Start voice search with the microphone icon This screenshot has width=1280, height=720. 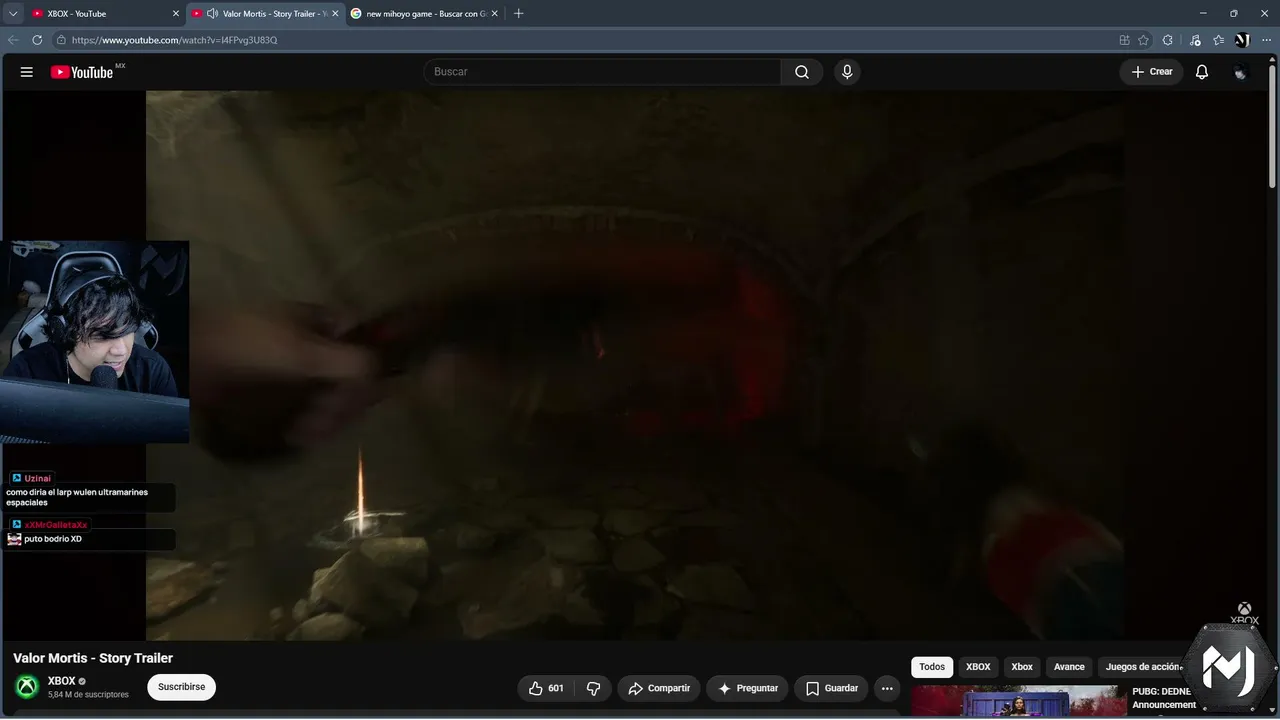(x=847, y=72)
